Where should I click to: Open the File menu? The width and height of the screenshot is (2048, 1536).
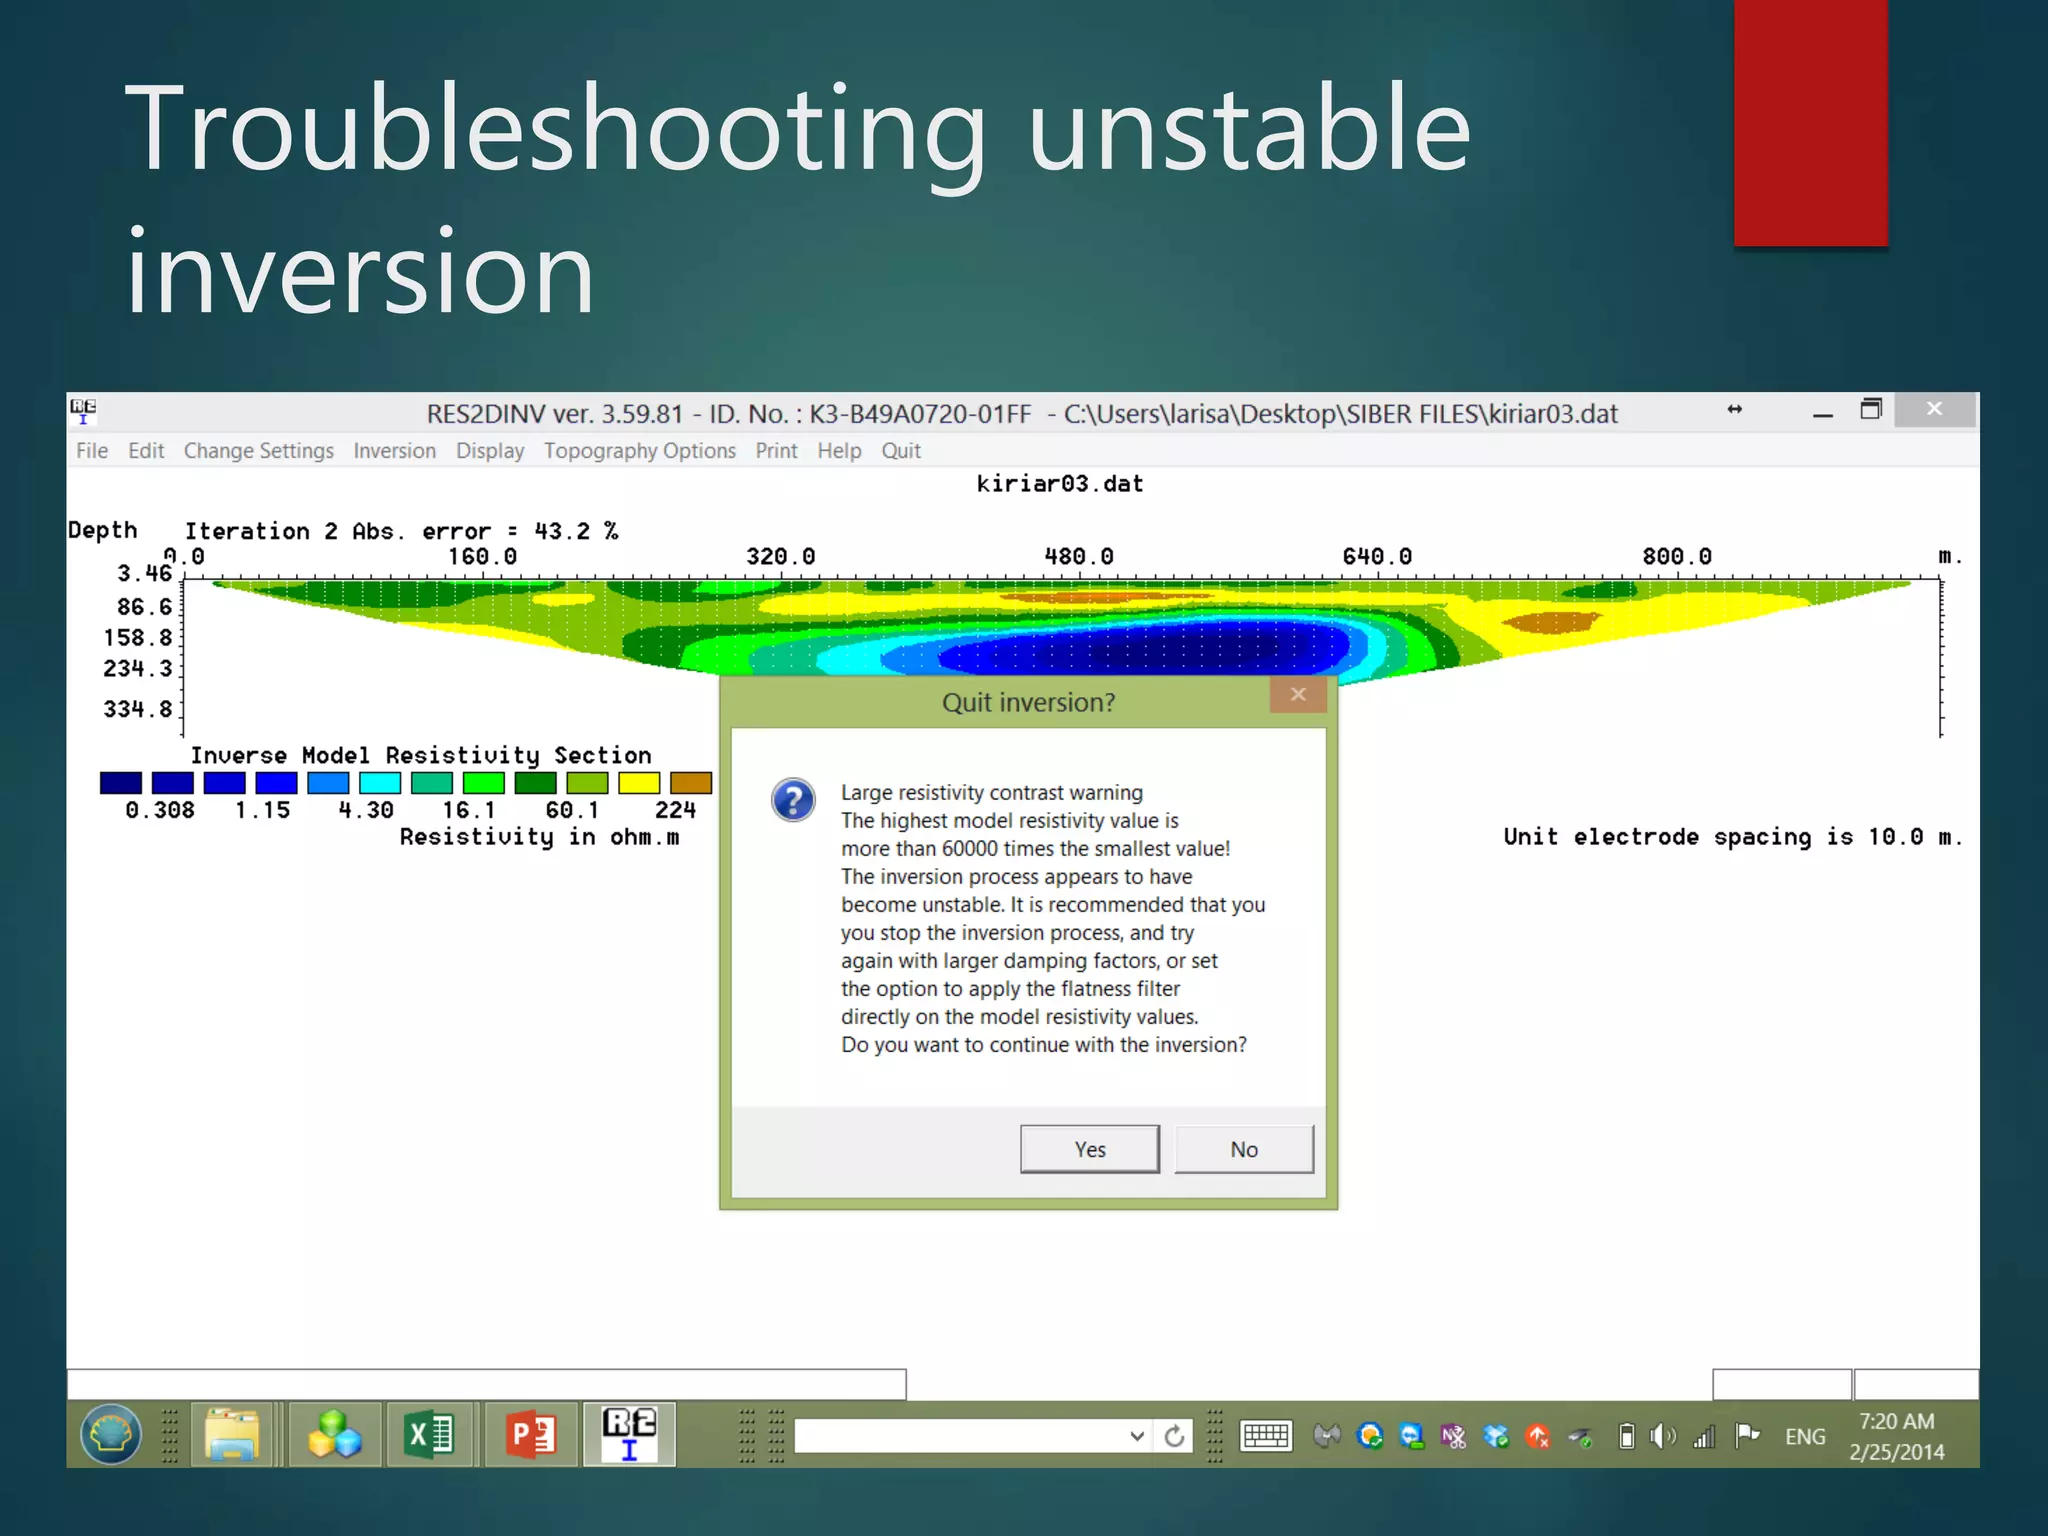click(92, 451)
